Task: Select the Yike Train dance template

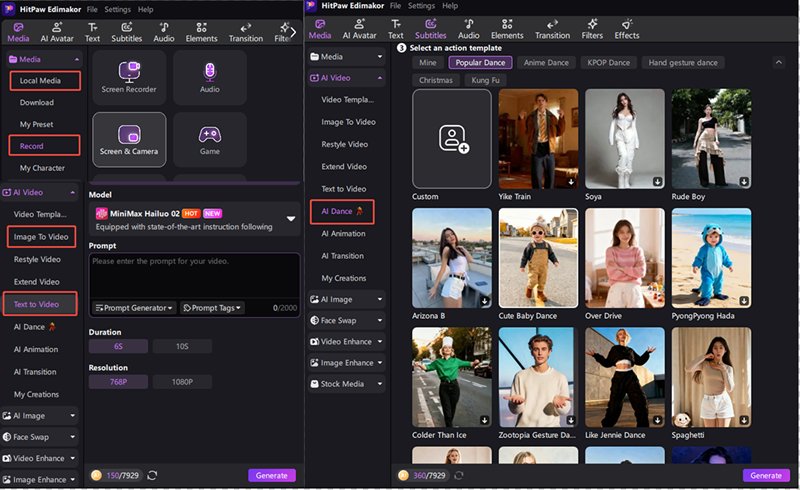Action: tap(538, 139)
